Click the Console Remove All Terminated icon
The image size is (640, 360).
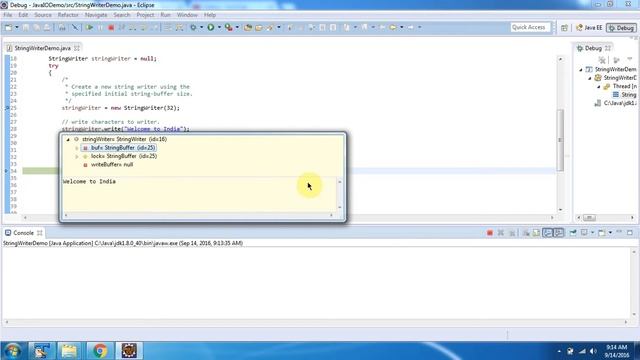click(512, 233)
